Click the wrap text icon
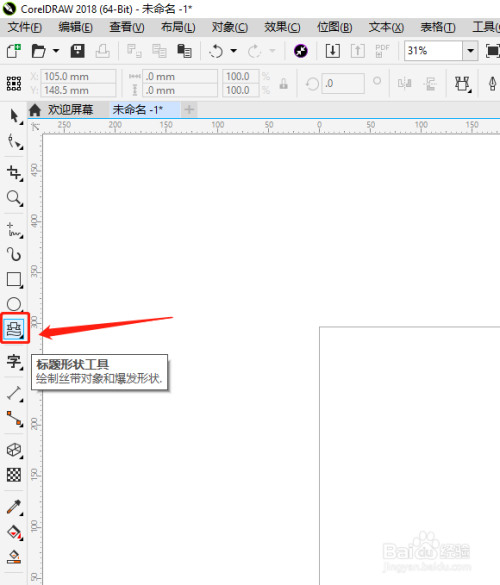This screenshot has width=500, height=585. pyautogui.click(x=462, y=84)
